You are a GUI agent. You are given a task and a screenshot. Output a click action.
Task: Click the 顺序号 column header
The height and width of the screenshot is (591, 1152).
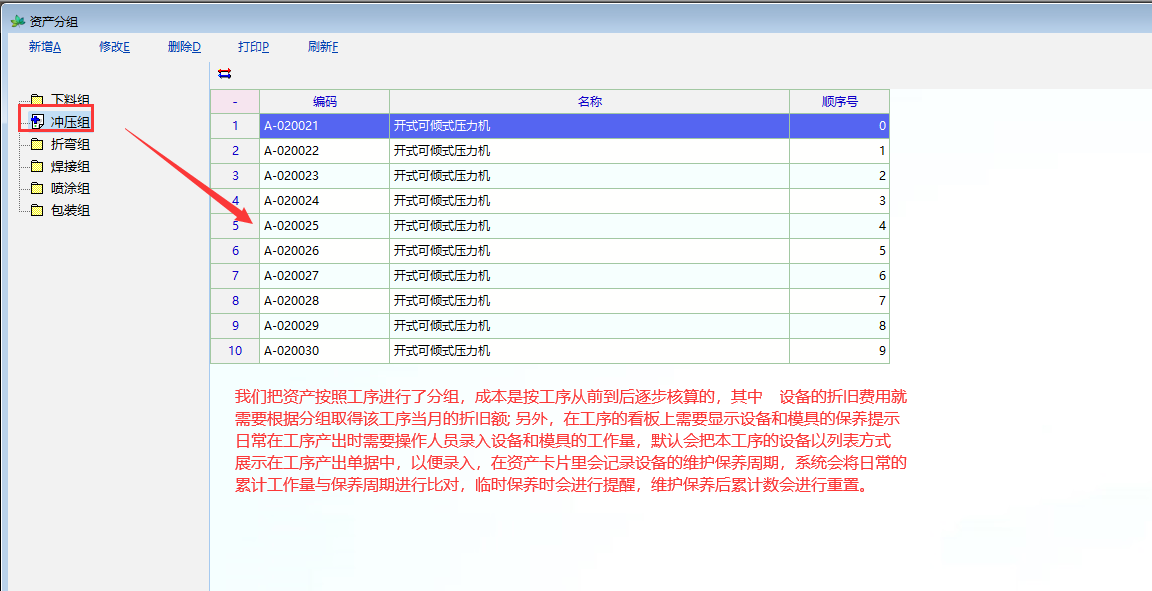coord(839,101)
